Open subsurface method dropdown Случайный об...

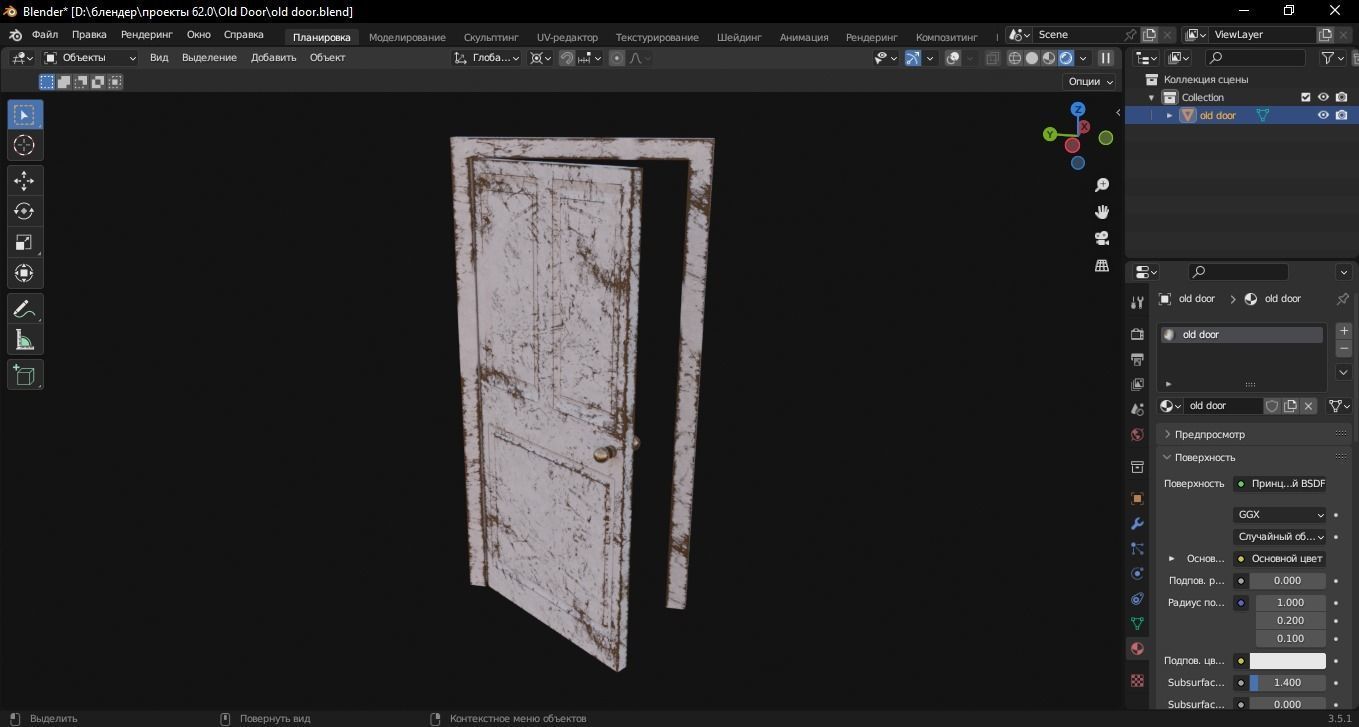[1279, 537]
